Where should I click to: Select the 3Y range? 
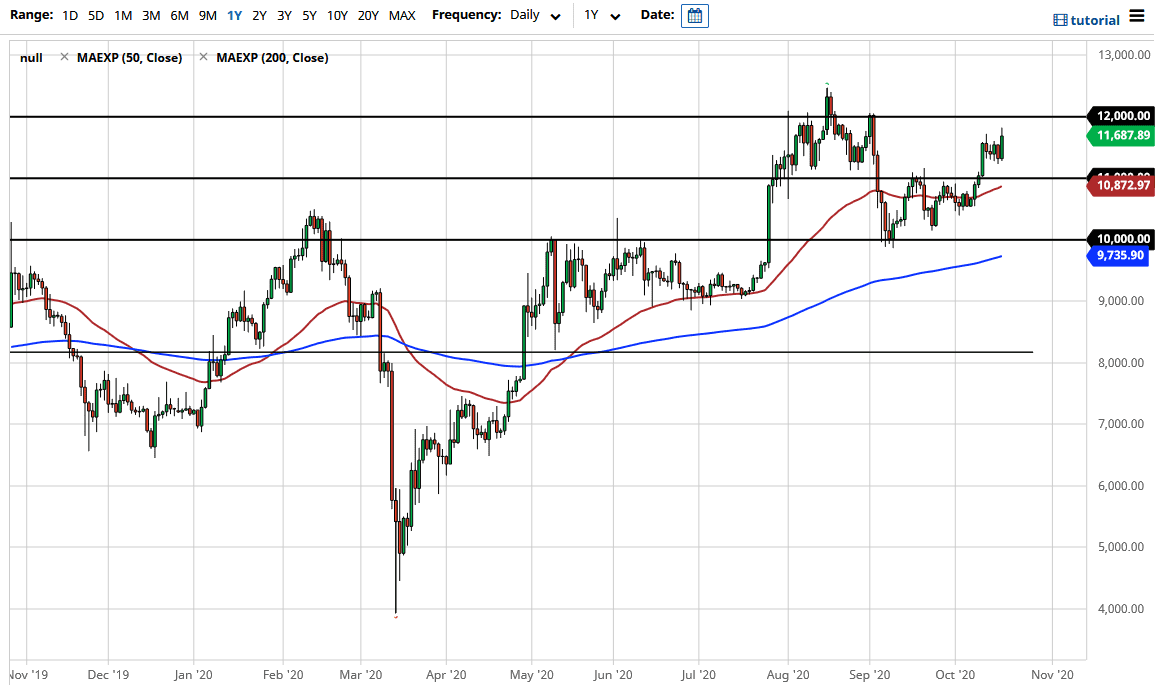coord(285,15)
